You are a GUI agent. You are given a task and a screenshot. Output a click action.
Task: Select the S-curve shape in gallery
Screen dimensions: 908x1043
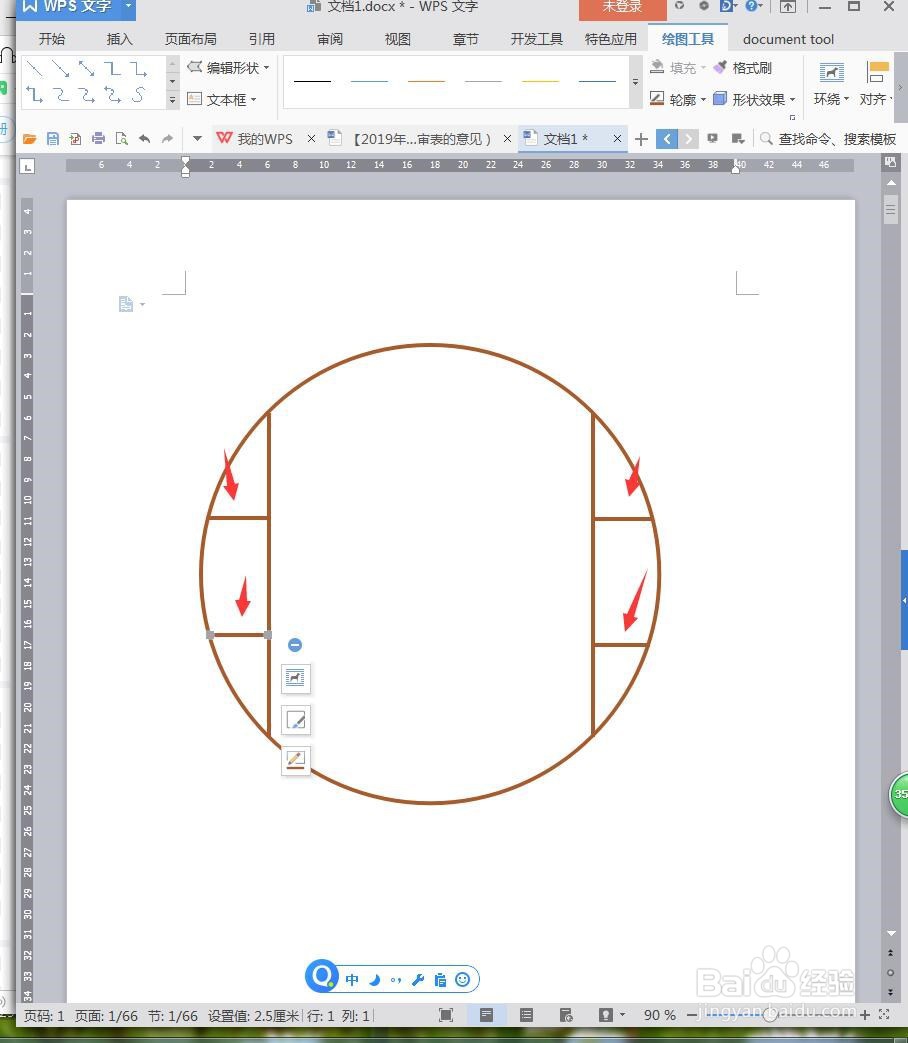pyautogui.click(x=138, y=94)
